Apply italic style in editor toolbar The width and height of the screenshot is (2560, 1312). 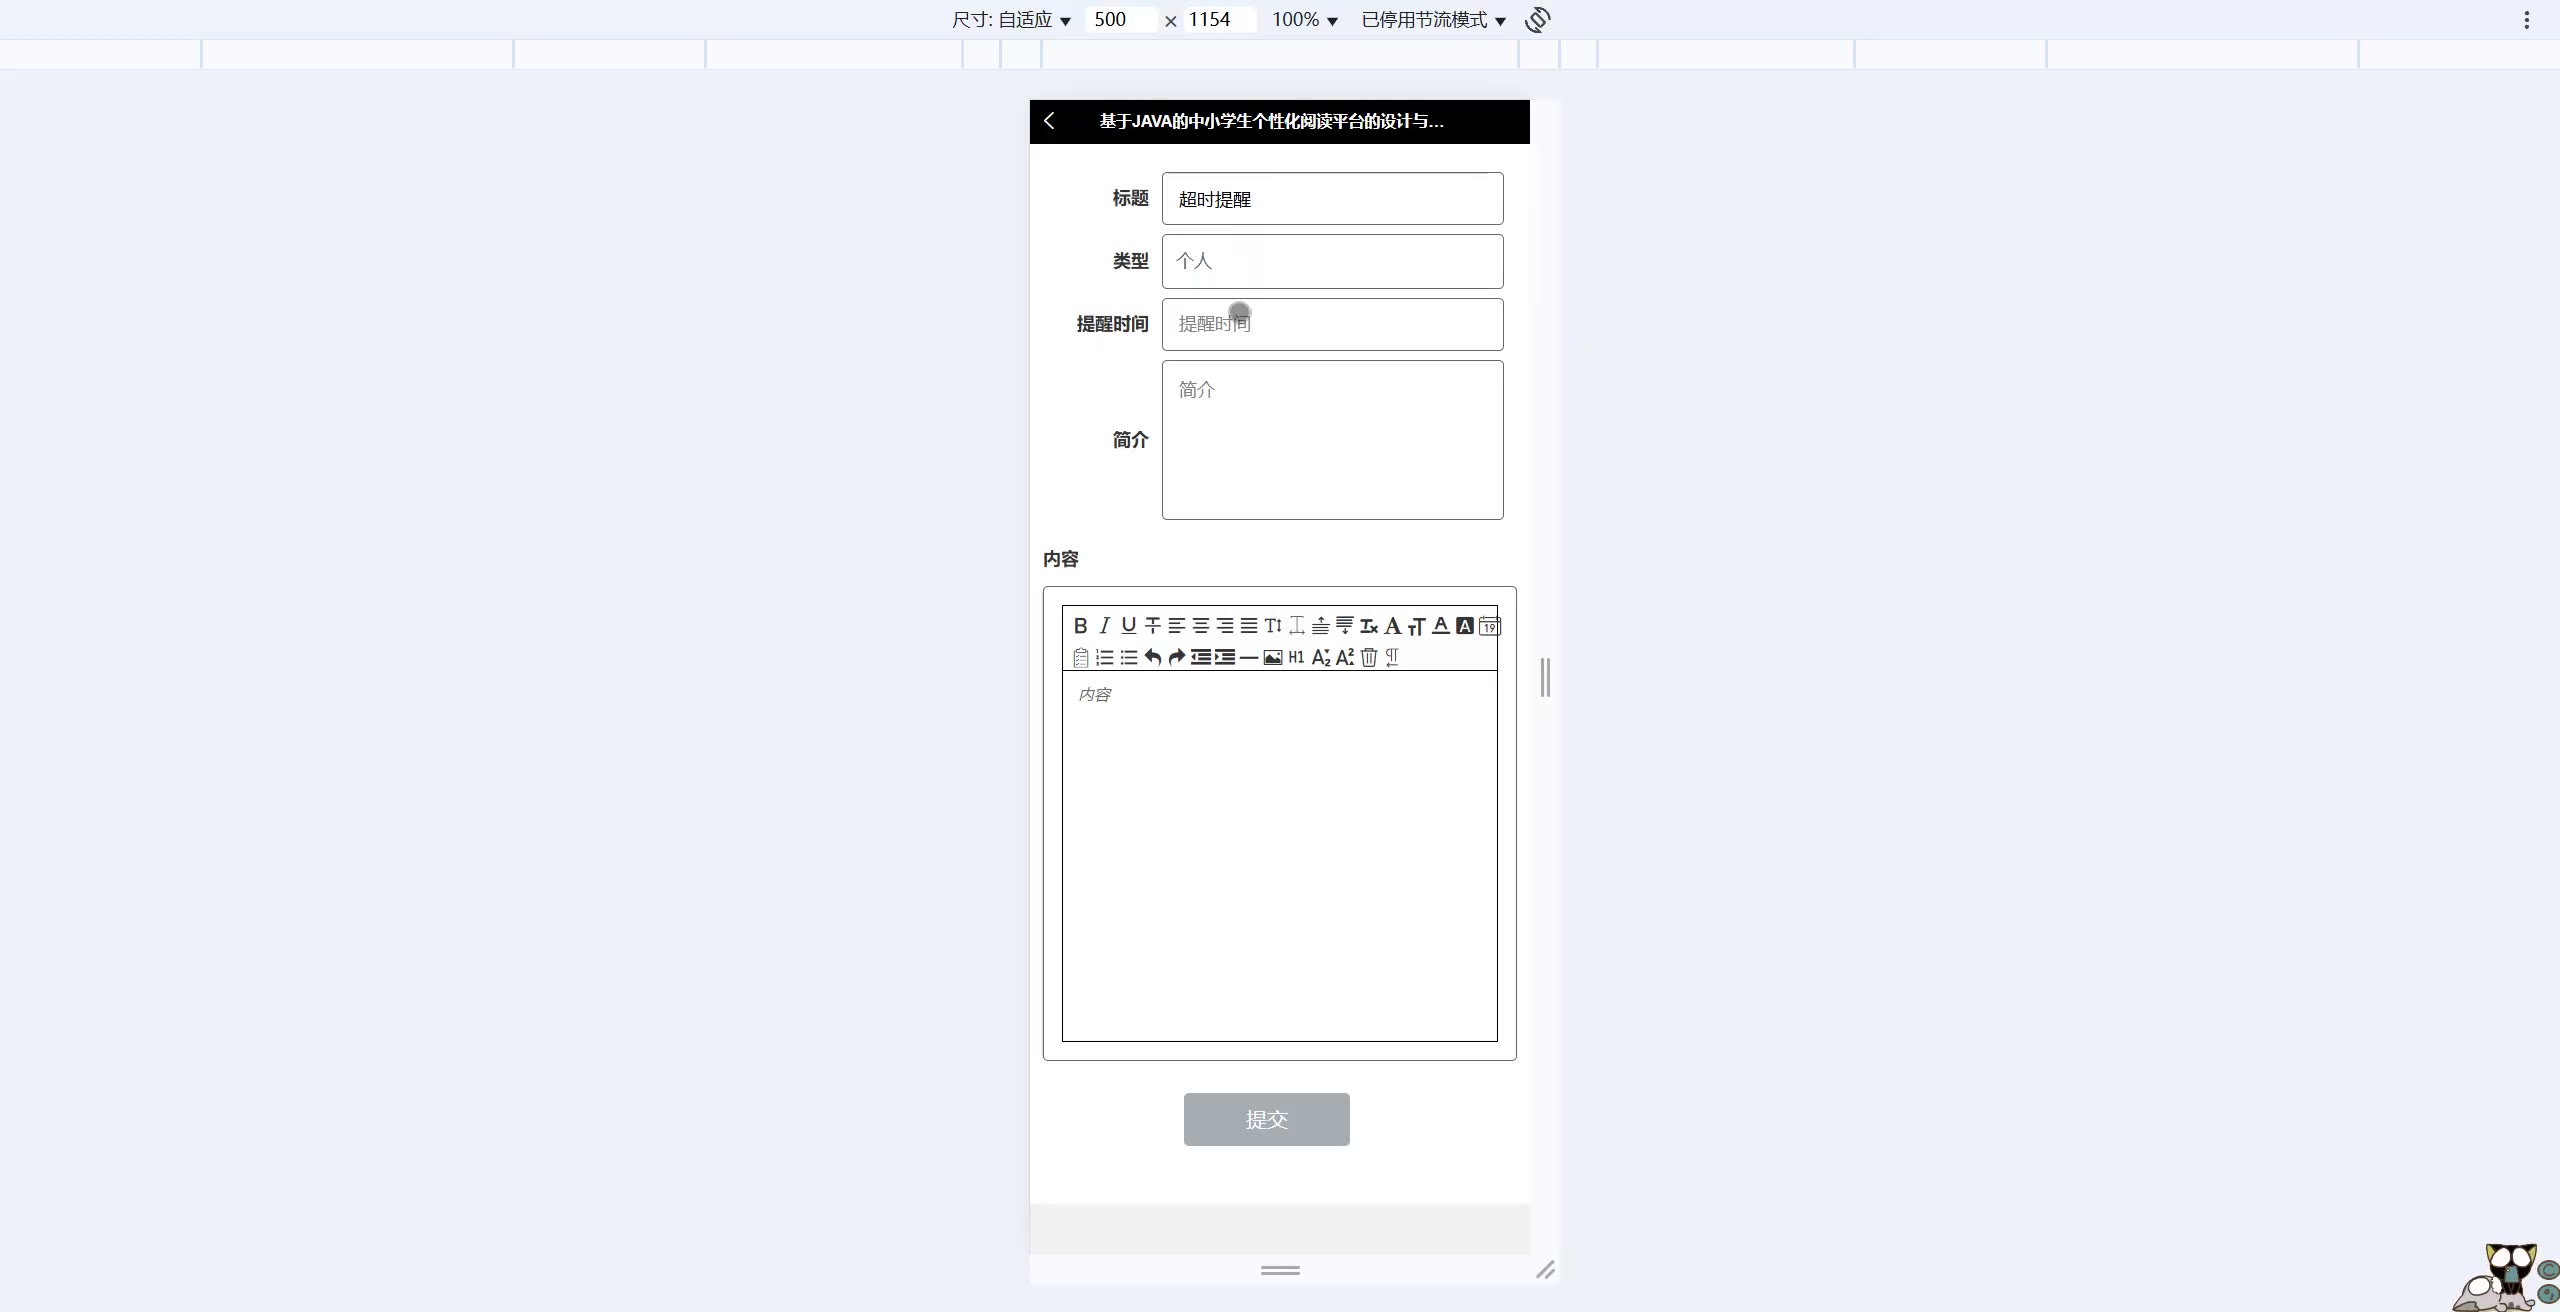point(1104,626)
